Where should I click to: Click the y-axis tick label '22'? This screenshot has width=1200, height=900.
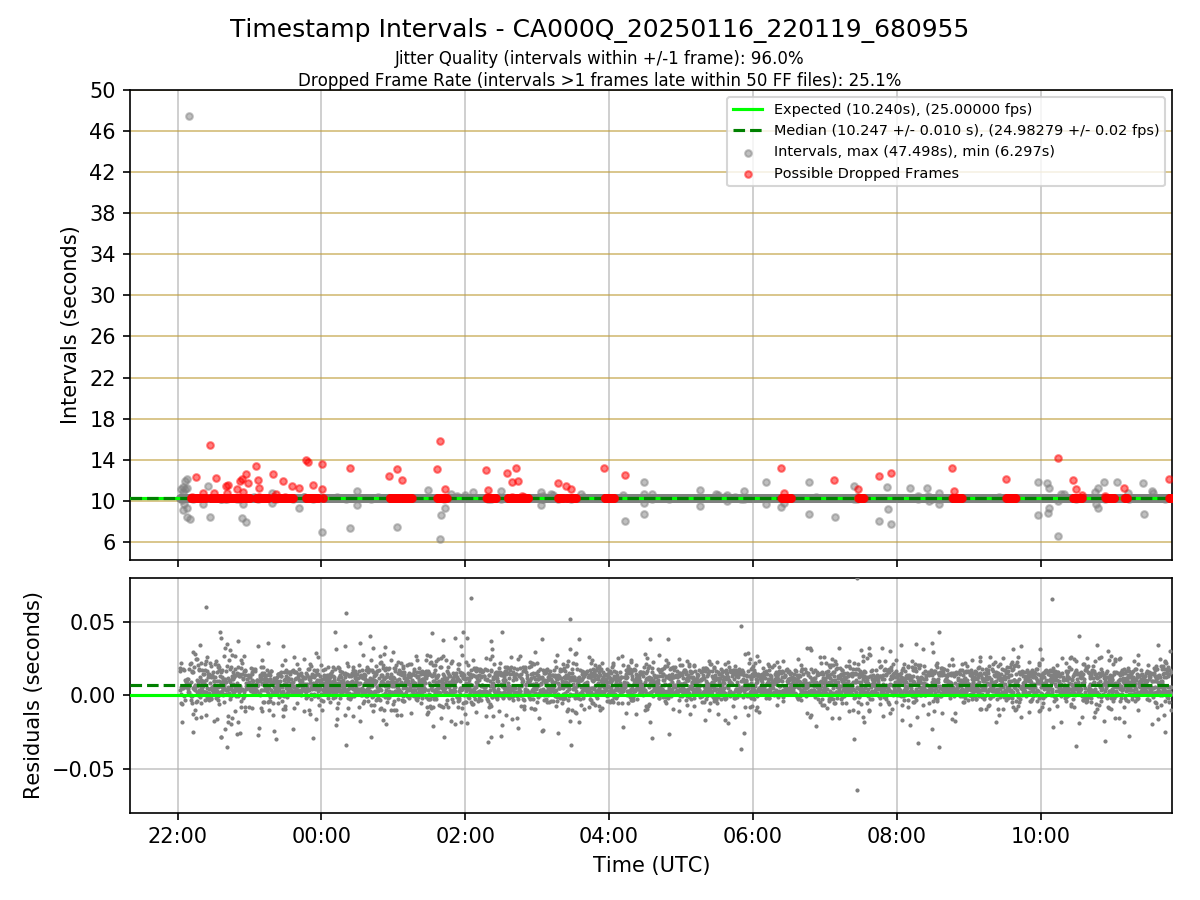click(x=104, y=378)
